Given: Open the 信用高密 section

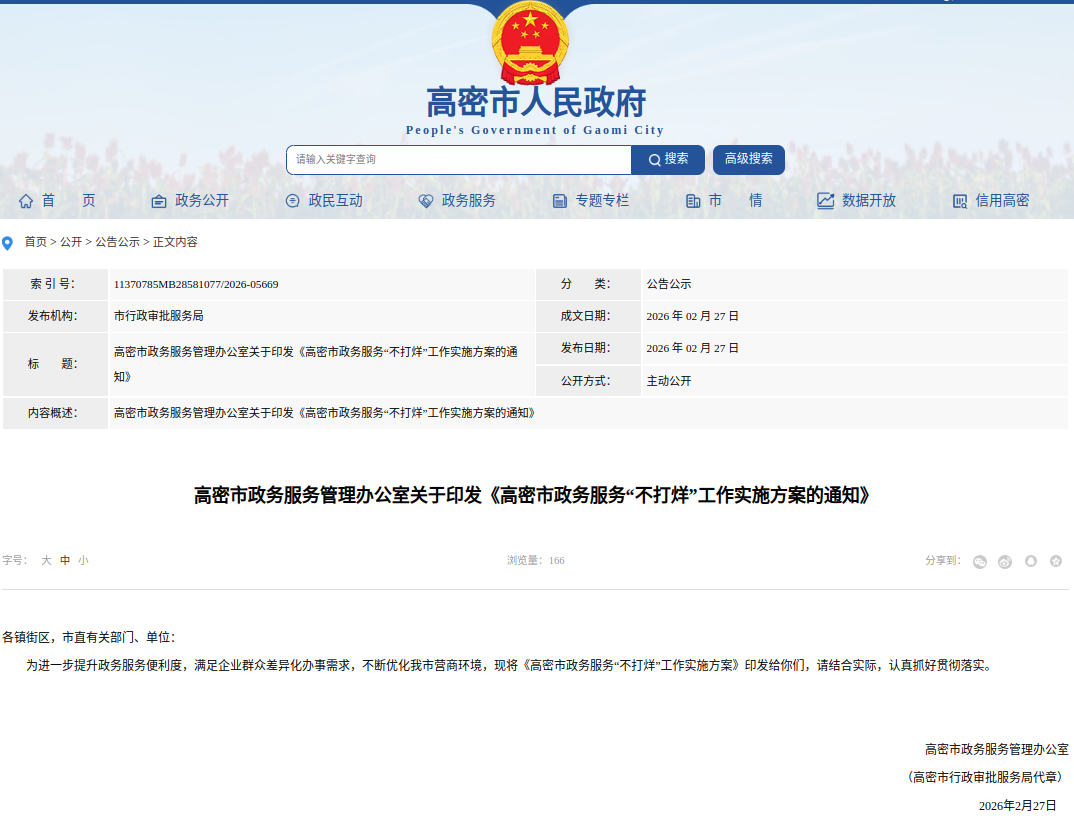Looking at the screenshot, I should [x=1001, y=201].
